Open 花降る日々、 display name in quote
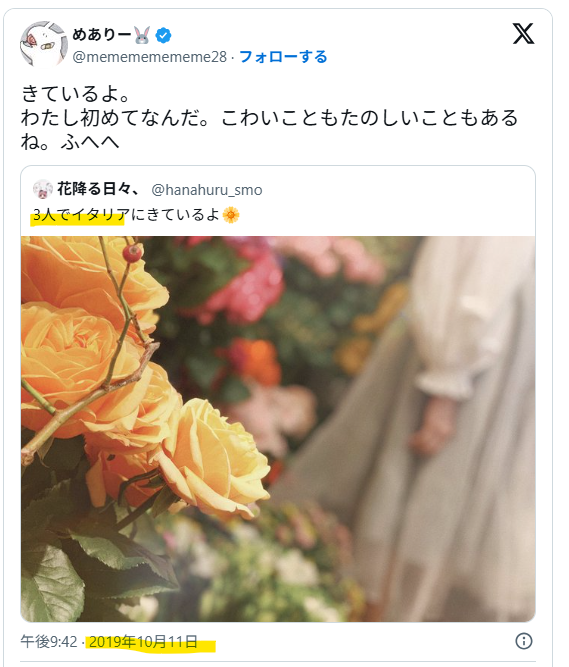This screenshot has width=569, height=667. [x=98, y=189]
